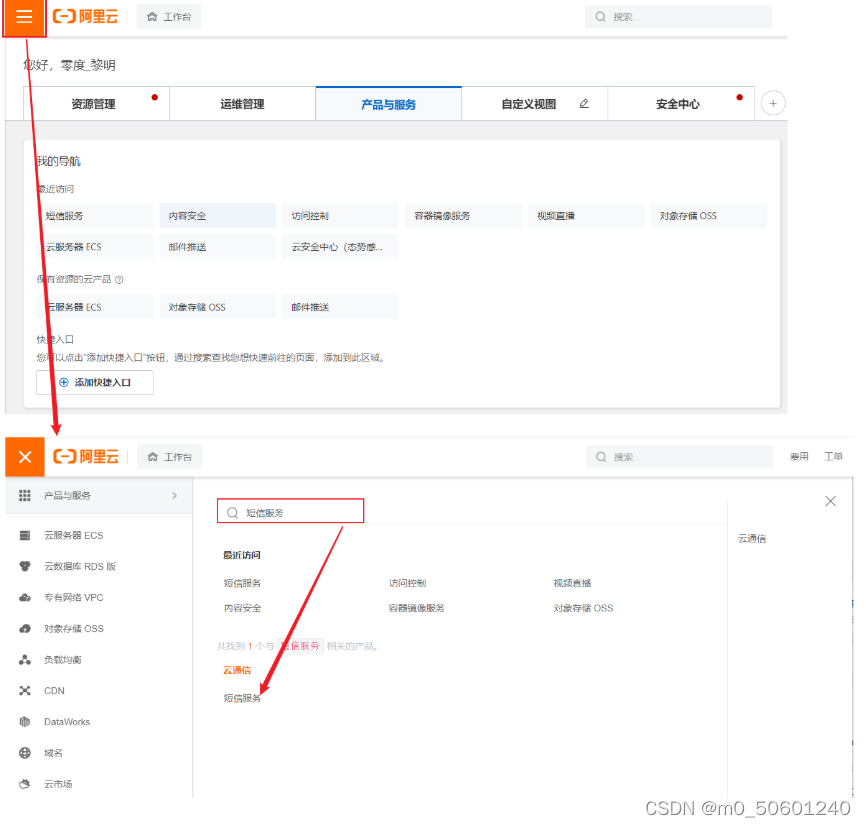The height and width of the screenshot is (827, 866).
Task: Open 对象存储 OSS in search panel recent list
Action: 583,608
